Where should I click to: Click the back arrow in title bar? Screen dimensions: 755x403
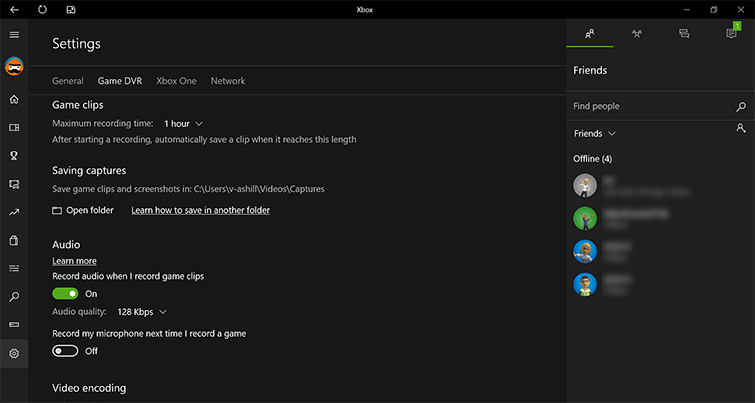[14, 10]
